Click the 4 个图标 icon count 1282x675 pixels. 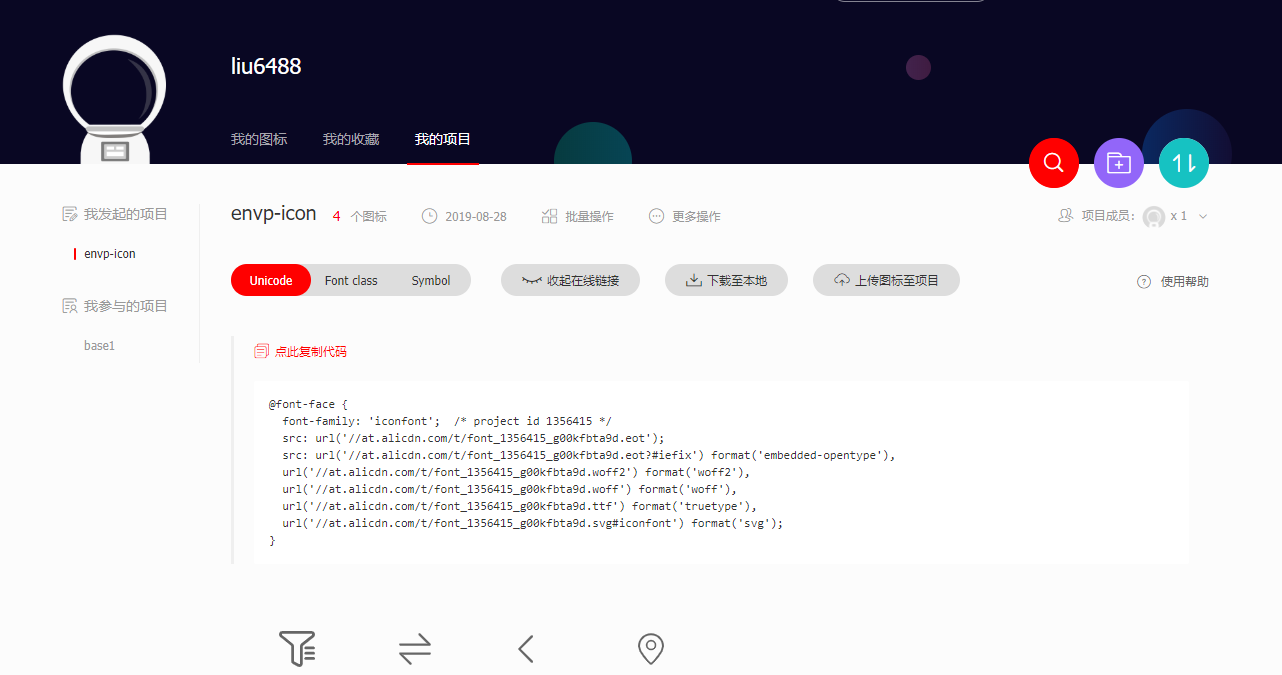[360, 216]
